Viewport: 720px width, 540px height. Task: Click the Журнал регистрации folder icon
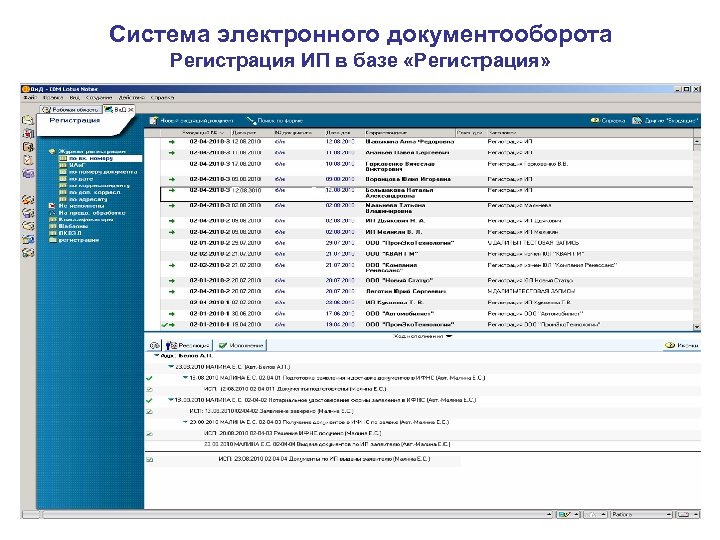tap(52, 151)
